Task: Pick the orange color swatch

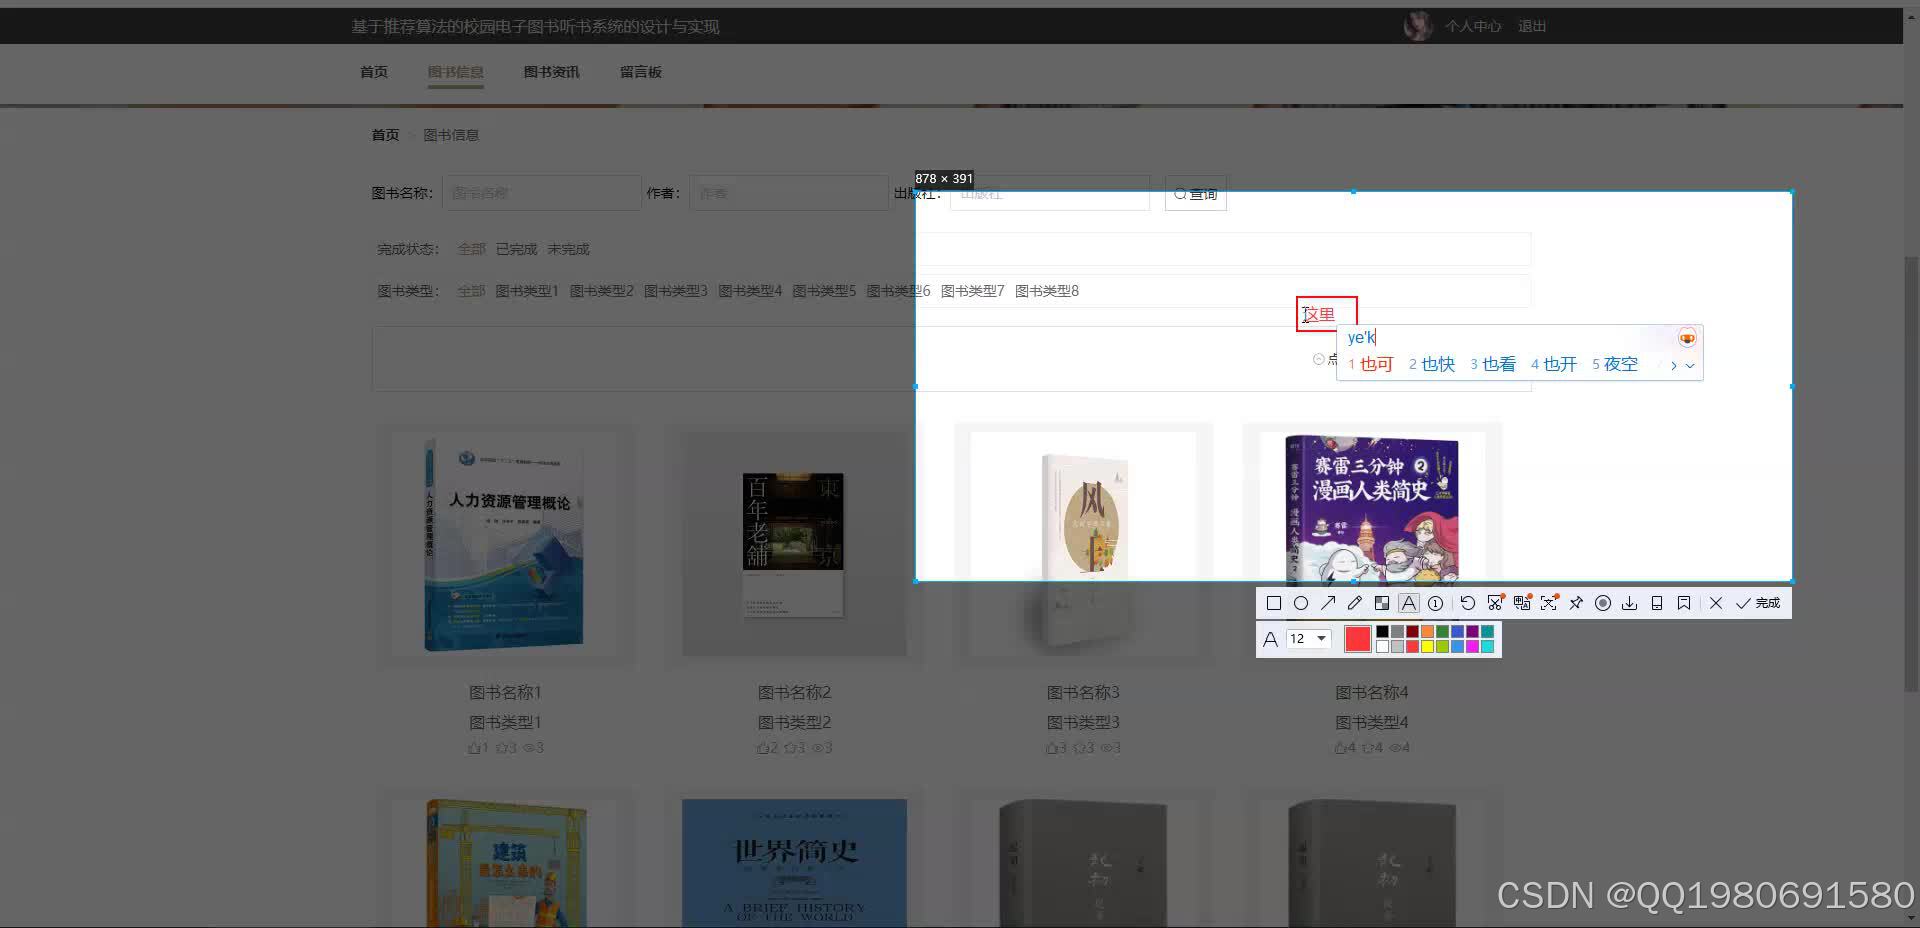Action: coord(1427,632)
